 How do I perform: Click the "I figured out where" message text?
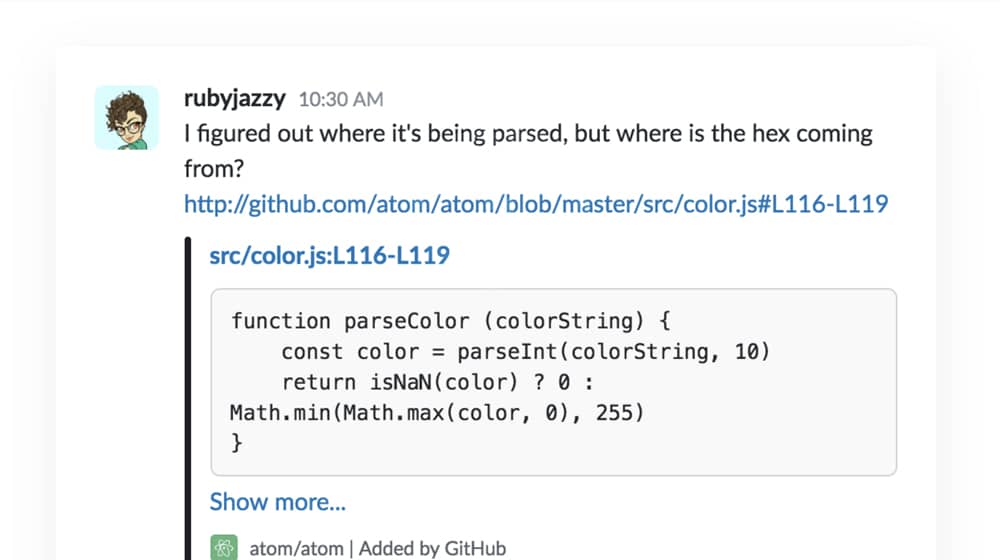pos(528,133)
